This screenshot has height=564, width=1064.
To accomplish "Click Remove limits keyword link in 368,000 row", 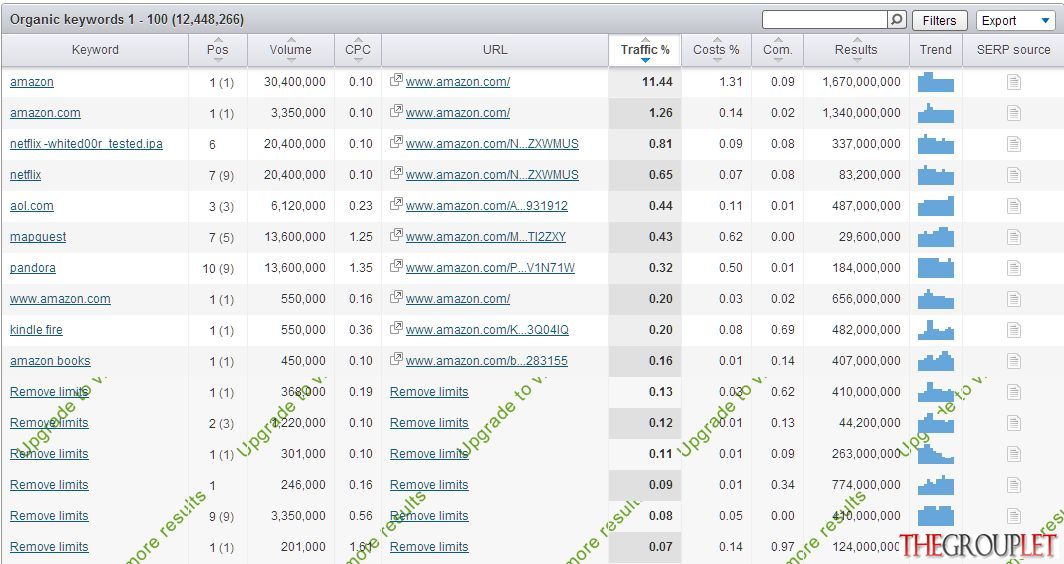I will point(49,392).
